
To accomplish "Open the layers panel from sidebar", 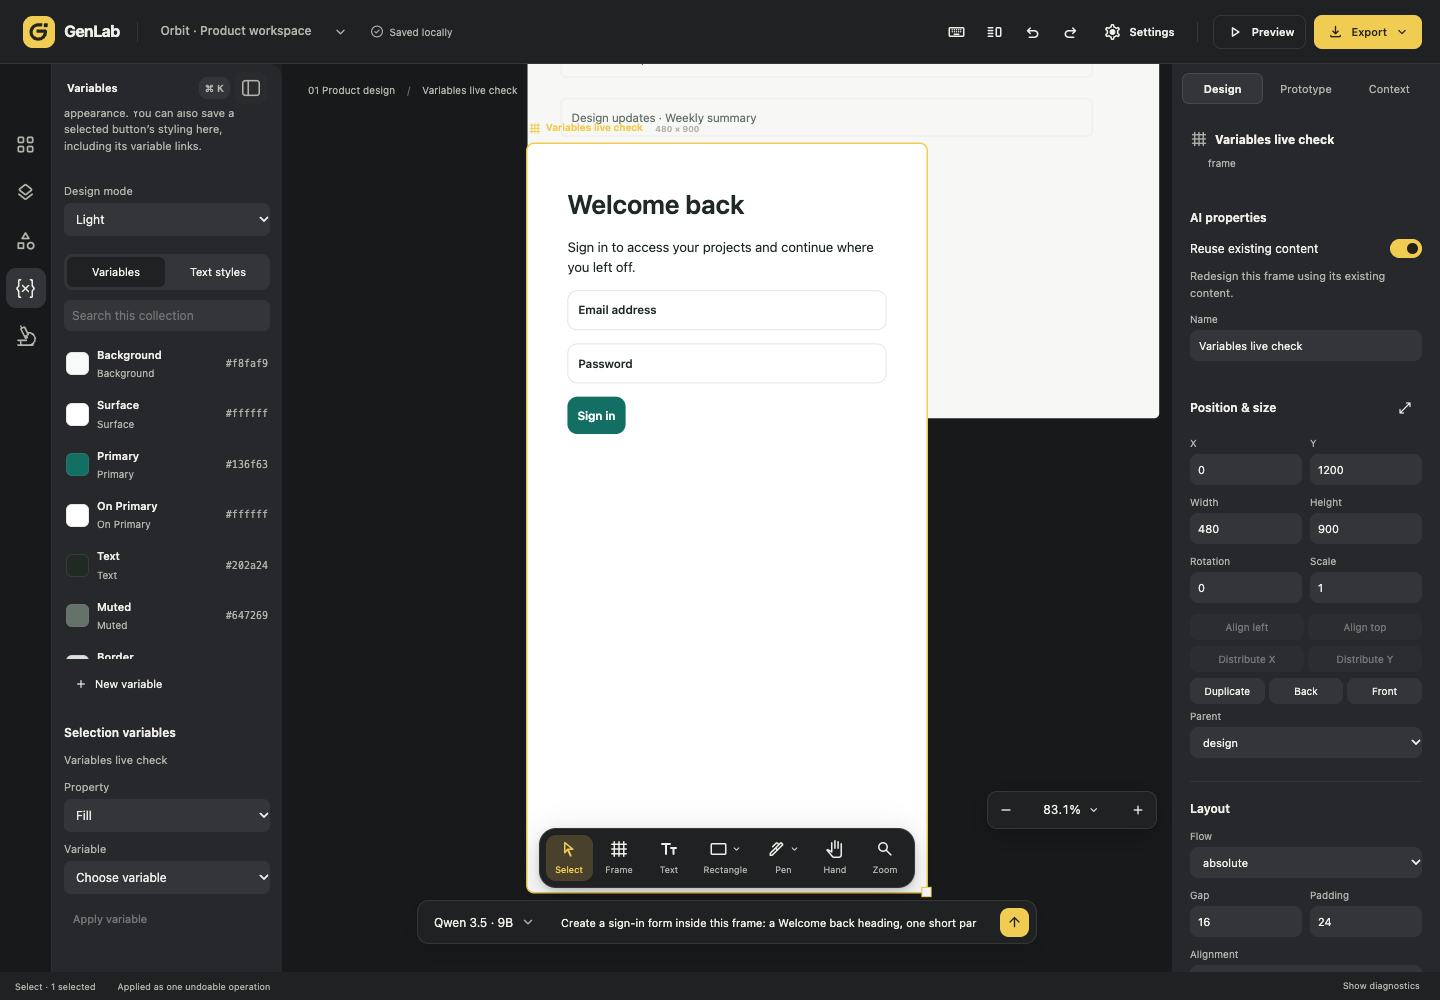I will [26, 192].
